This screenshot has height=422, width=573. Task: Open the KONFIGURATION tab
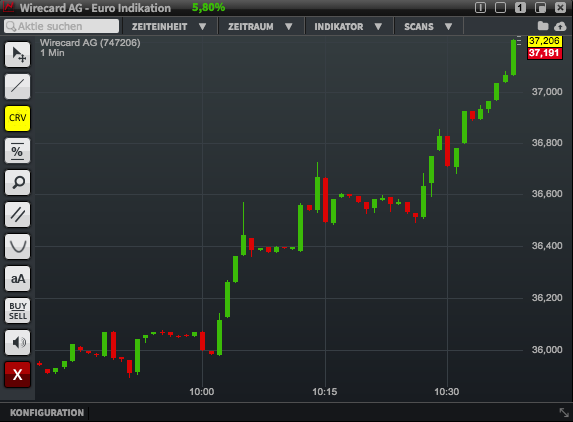pyautogui.click(x=47, y=413)
